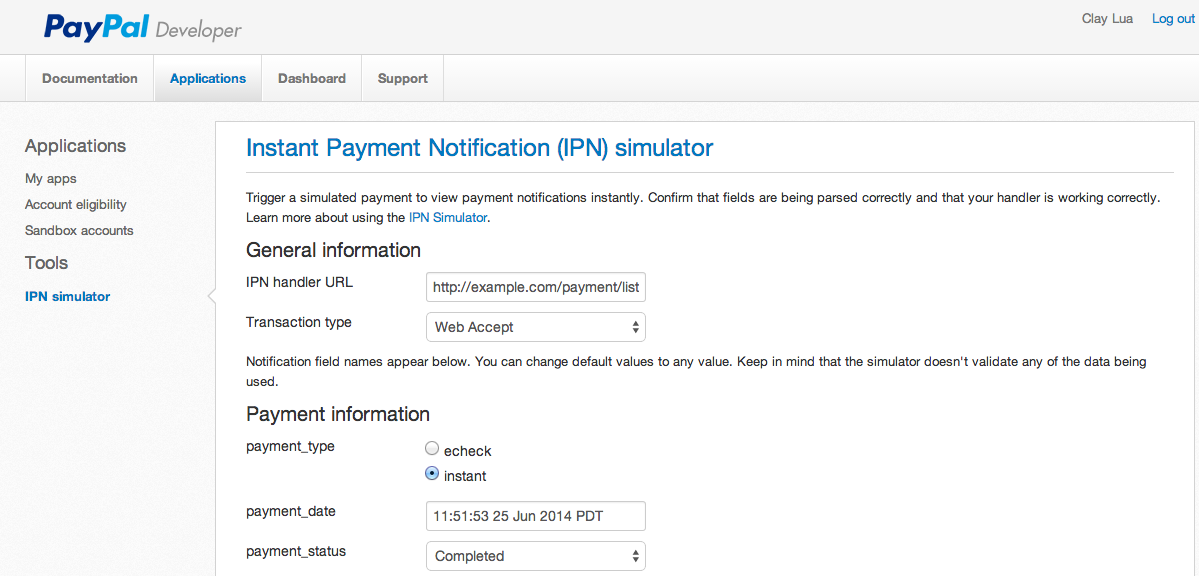This screenshot has height=576, width=1199.
Task: Go to Sandbox accounts
Action: pos(79,230)
